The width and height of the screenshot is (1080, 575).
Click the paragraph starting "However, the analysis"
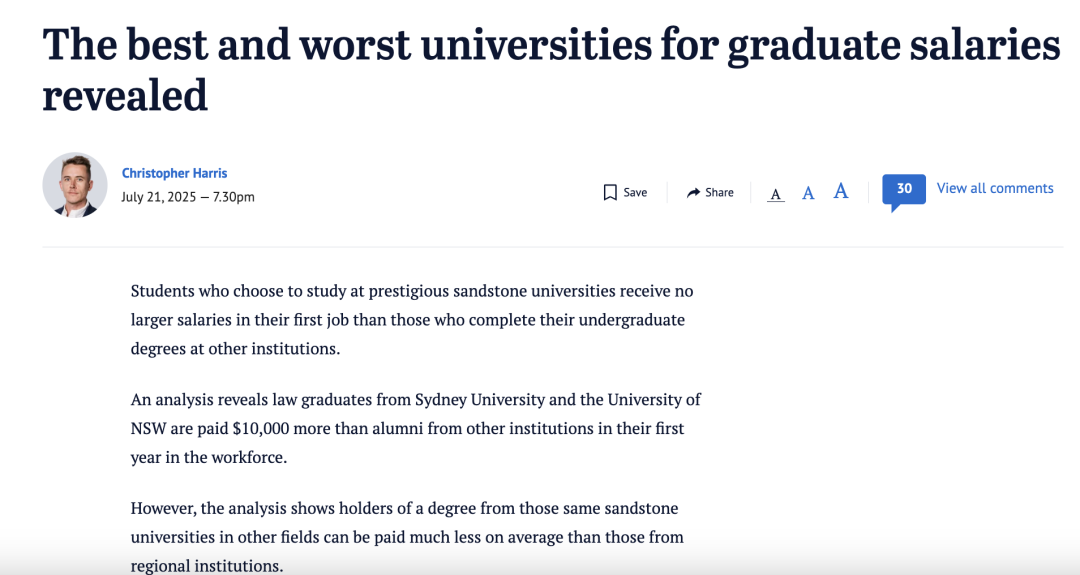[x=407, y=537]
